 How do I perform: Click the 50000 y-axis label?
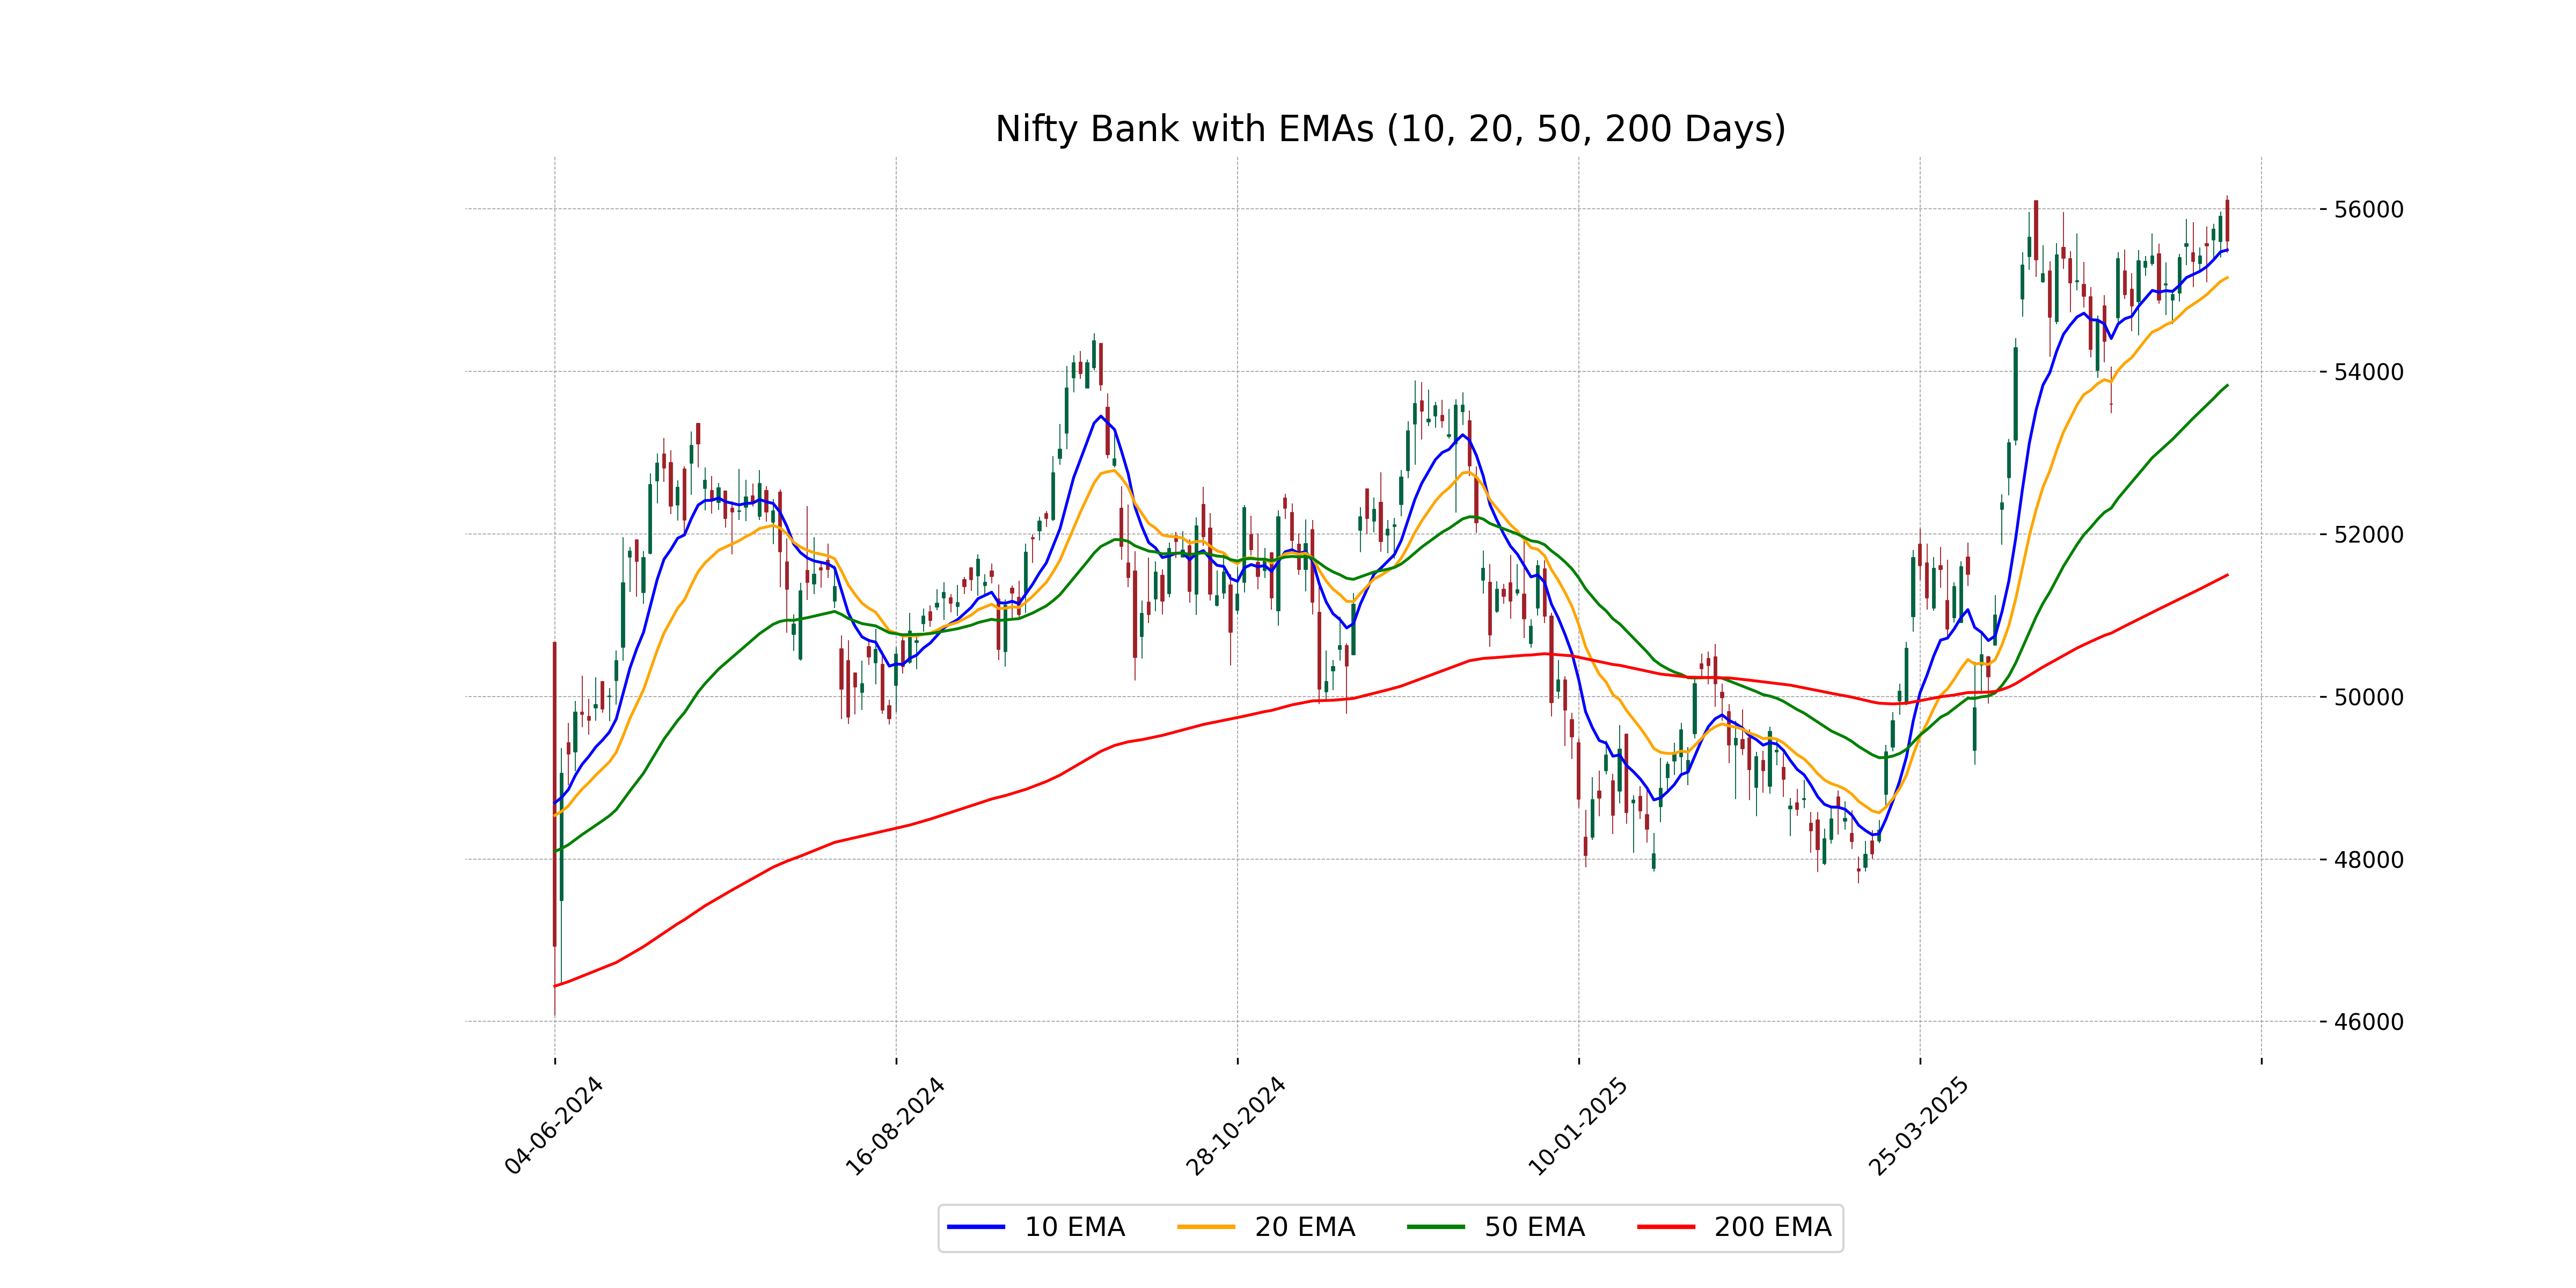2368,697
